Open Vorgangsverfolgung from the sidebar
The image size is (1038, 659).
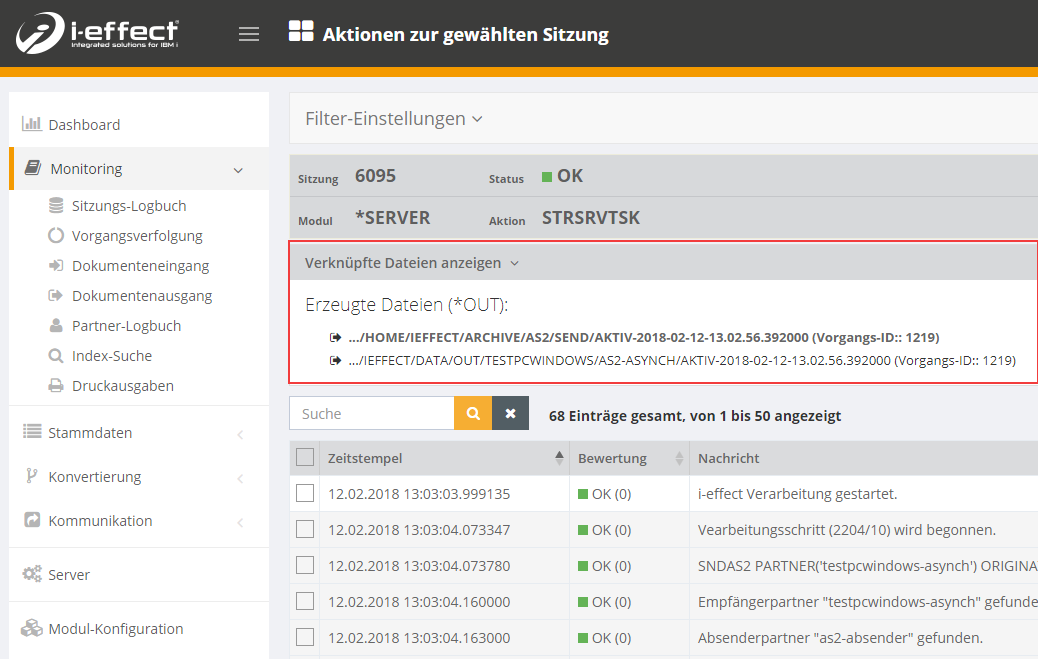pyautogui.click(x=136, y=236)
